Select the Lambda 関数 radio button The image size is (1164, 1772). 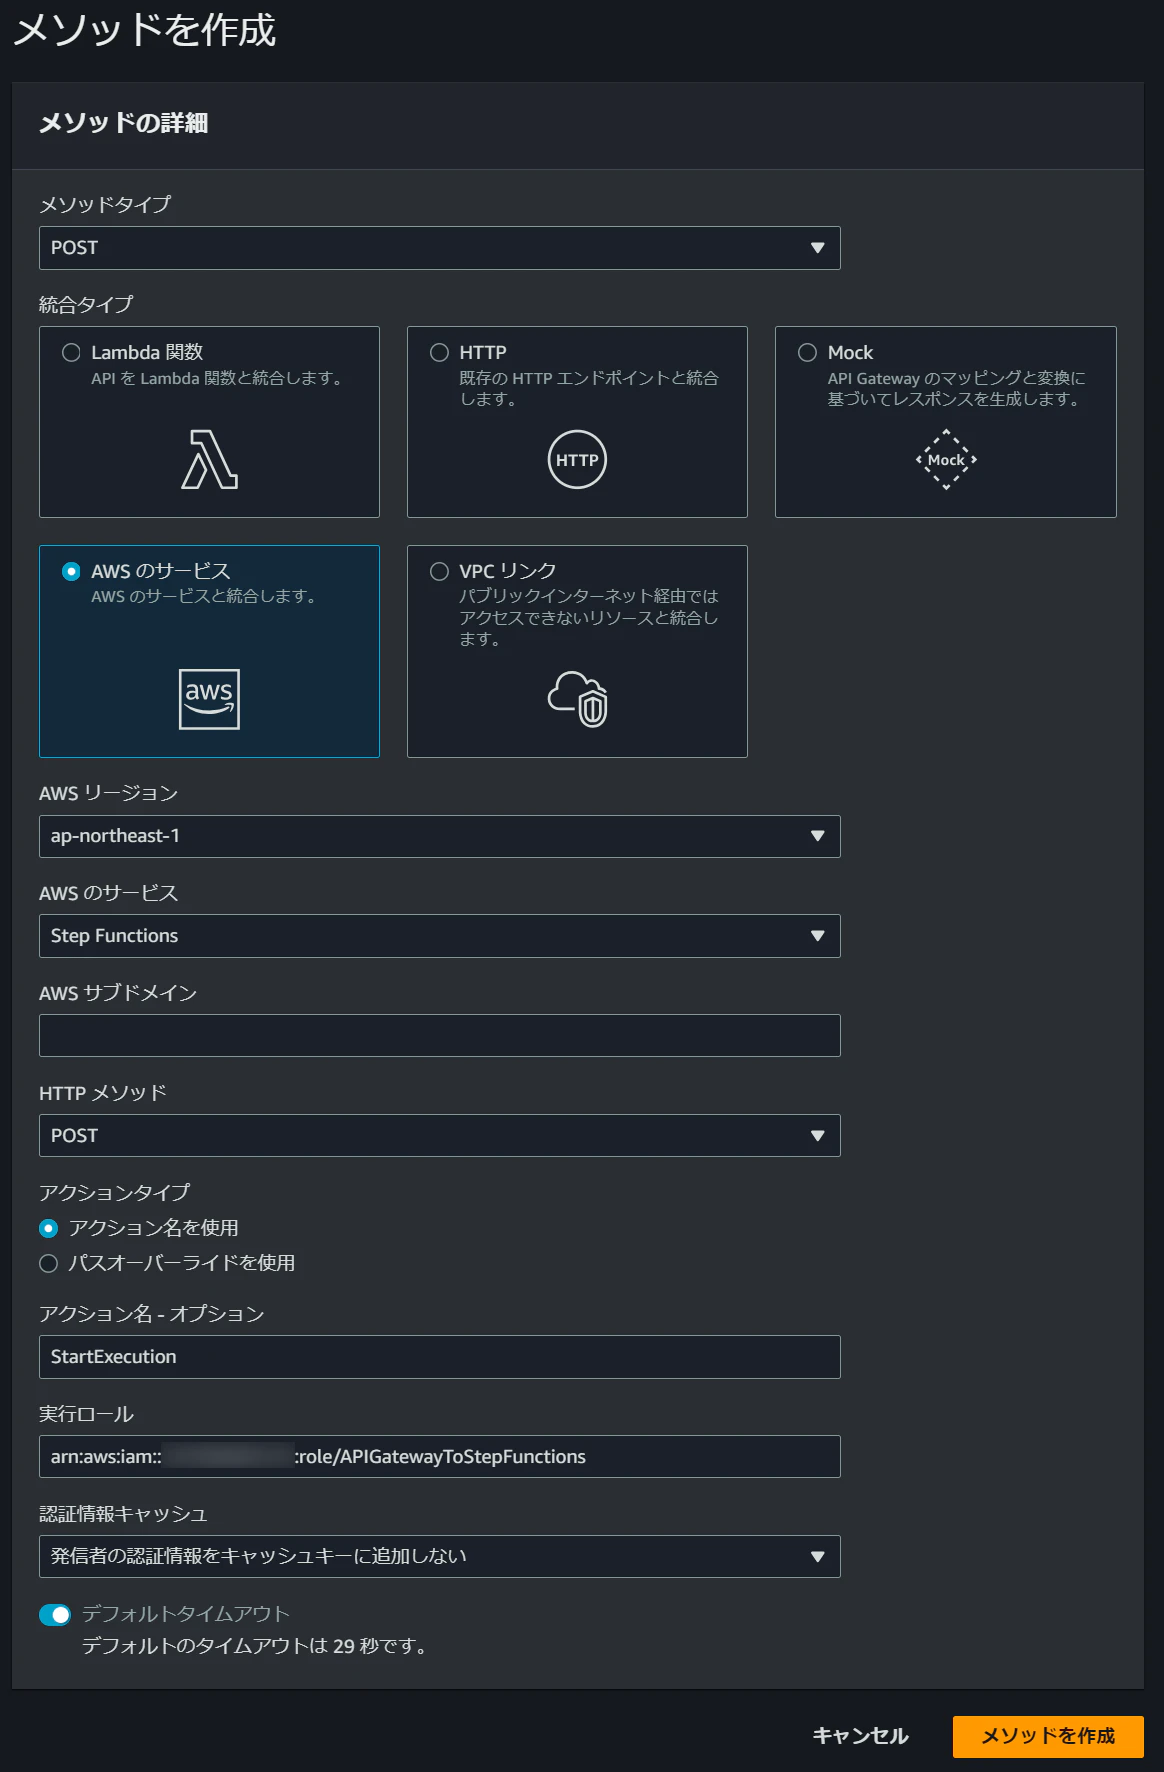pyautogui.click(x=71, y=352)
